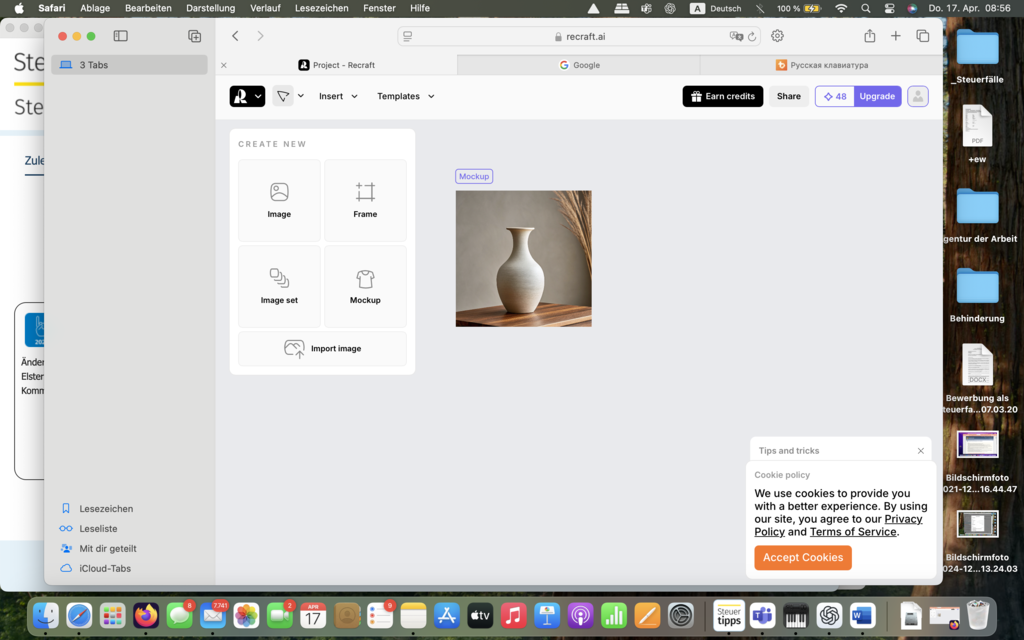Open the Verlauf menu
Image resolution: width=1024 pixels, height=640 pixels.
265,8
